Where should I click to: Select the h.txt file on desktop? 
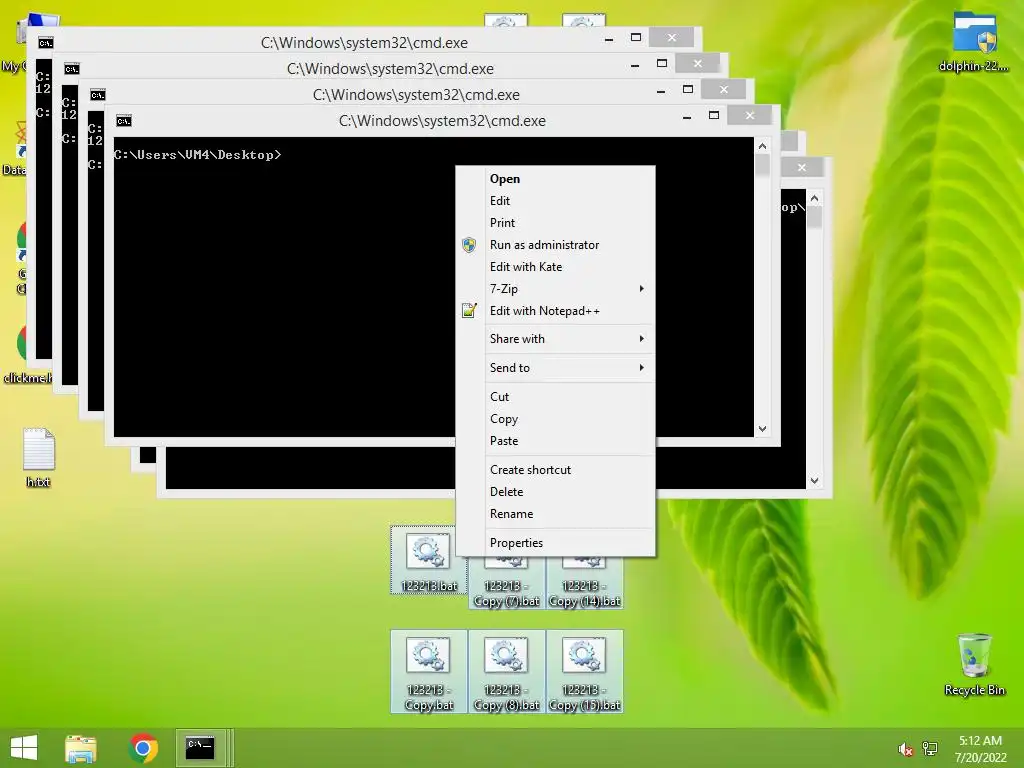coord(39,458)
